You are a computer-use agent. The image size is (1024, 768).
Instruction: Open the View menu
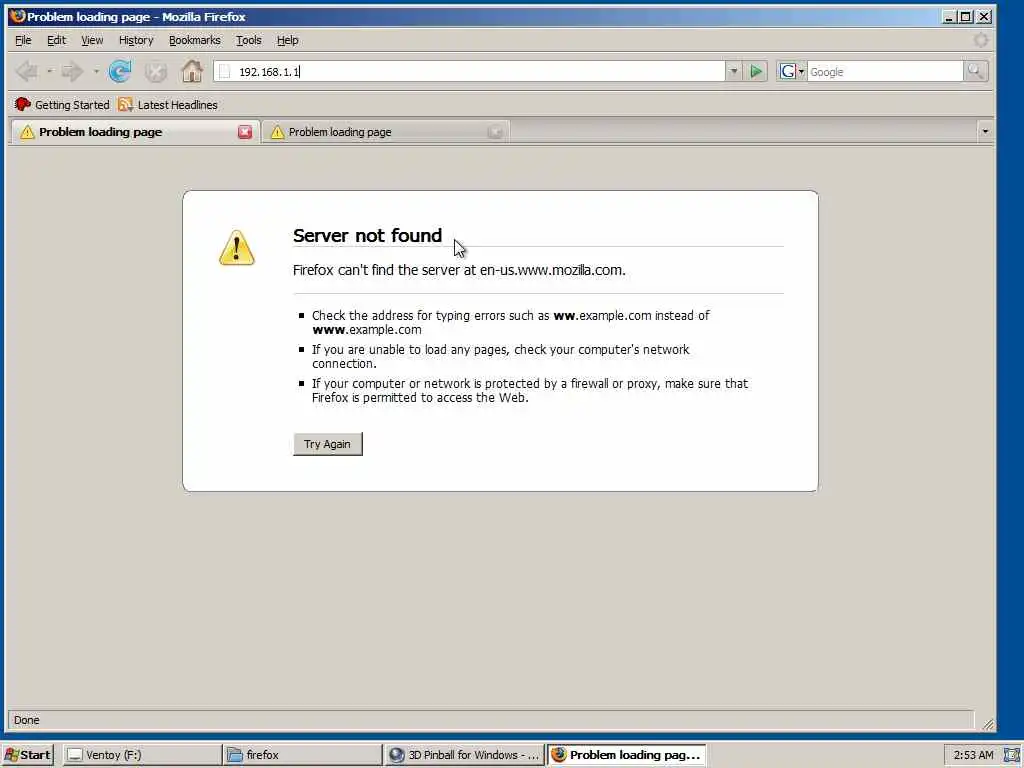92,40
